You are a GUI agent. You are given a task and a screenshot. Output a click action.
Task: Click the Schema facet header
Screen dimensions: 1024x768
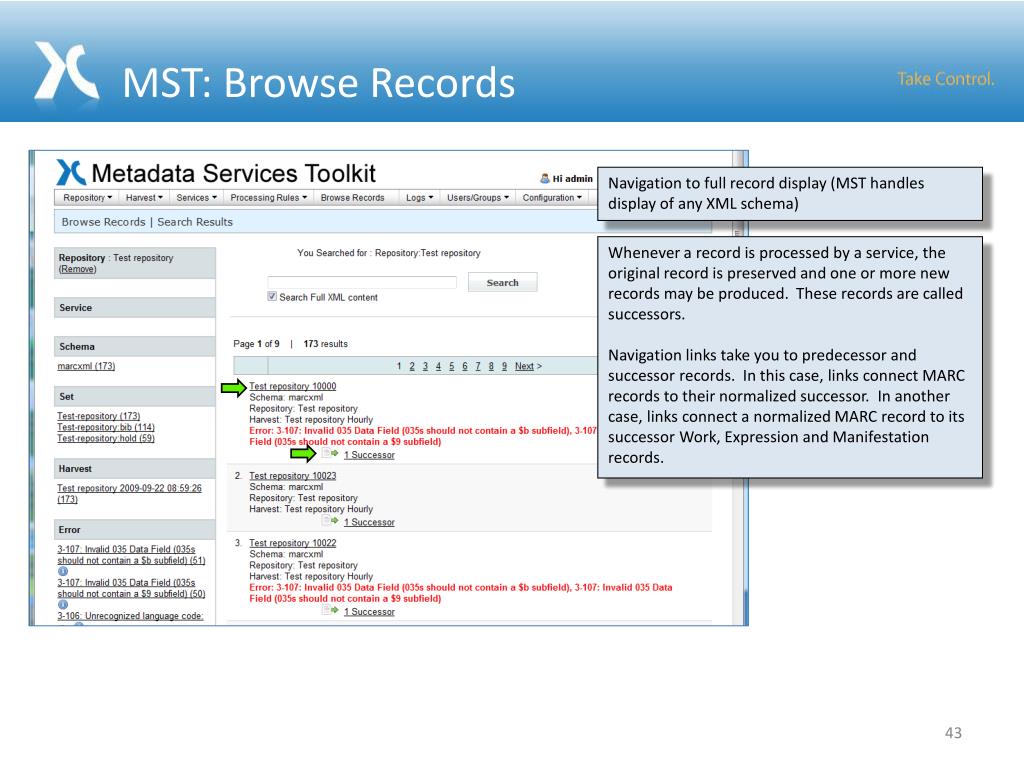[135, 346]
